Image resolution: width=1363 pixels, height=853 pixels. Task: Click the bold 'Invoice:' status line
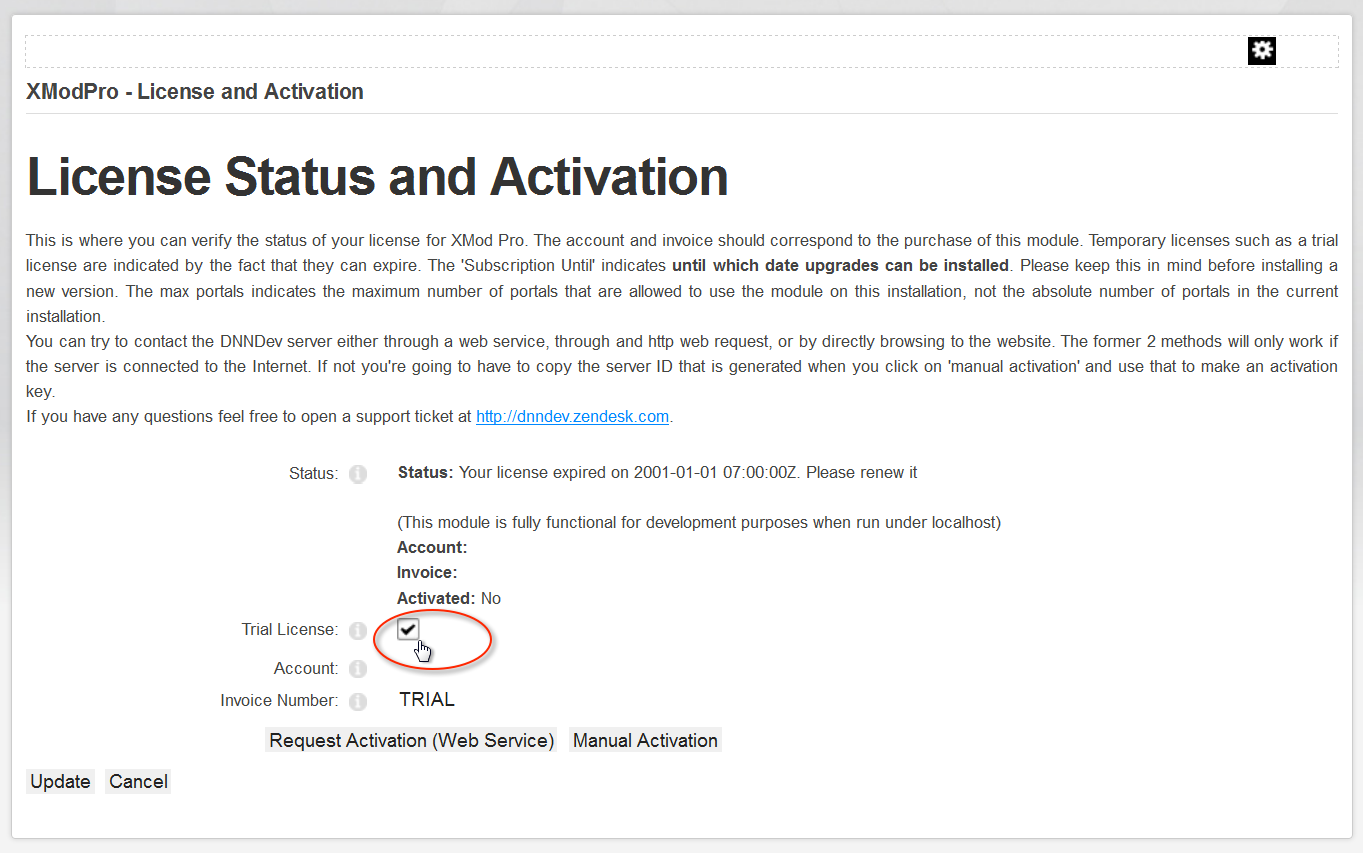tap(427, 572)
